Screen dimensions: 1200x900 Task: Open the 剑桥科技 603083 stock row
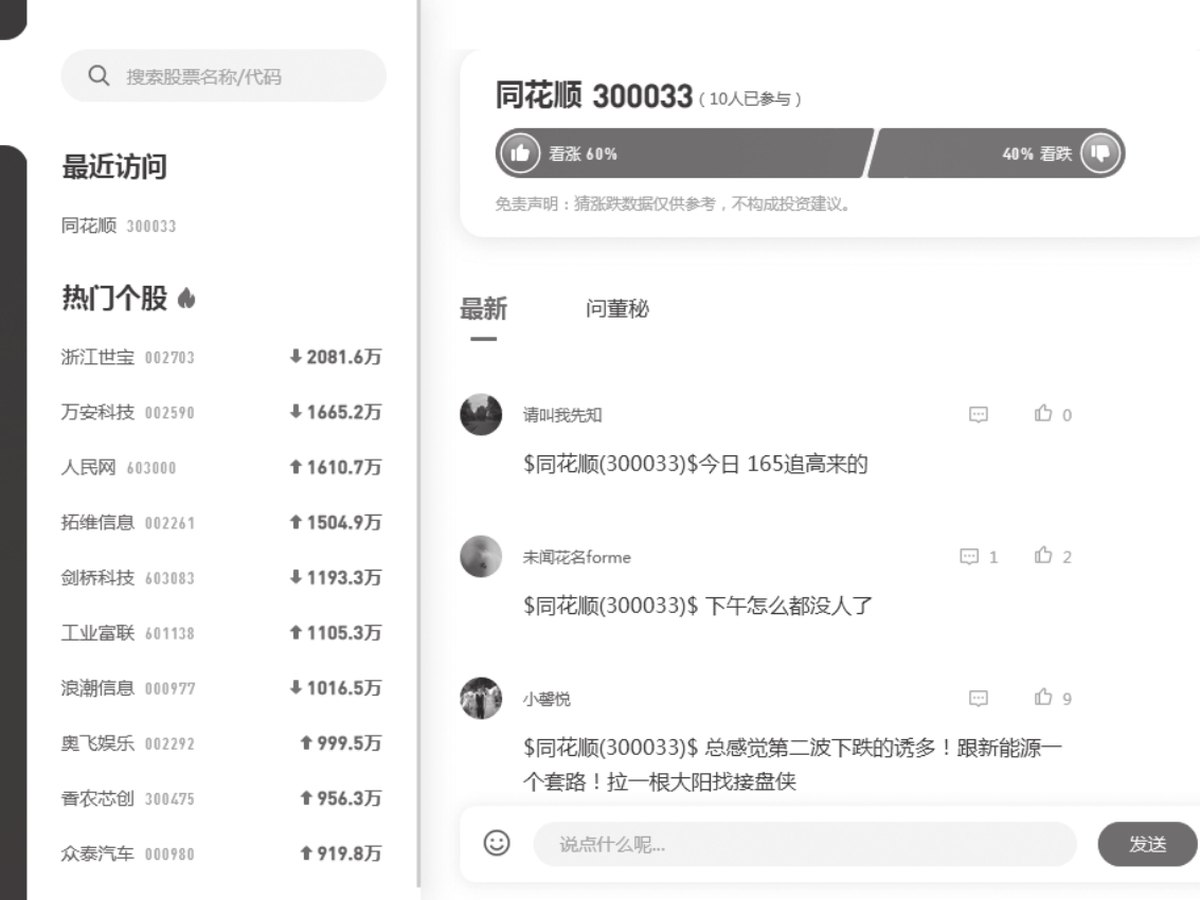[221, 578]
